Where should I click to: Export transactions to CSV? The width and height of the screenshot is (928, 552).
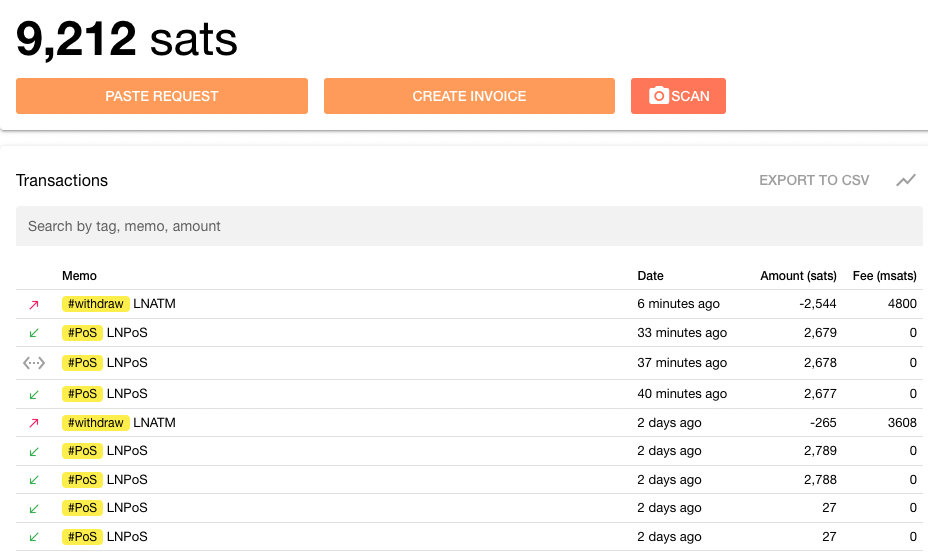click(x=814, y=180)
